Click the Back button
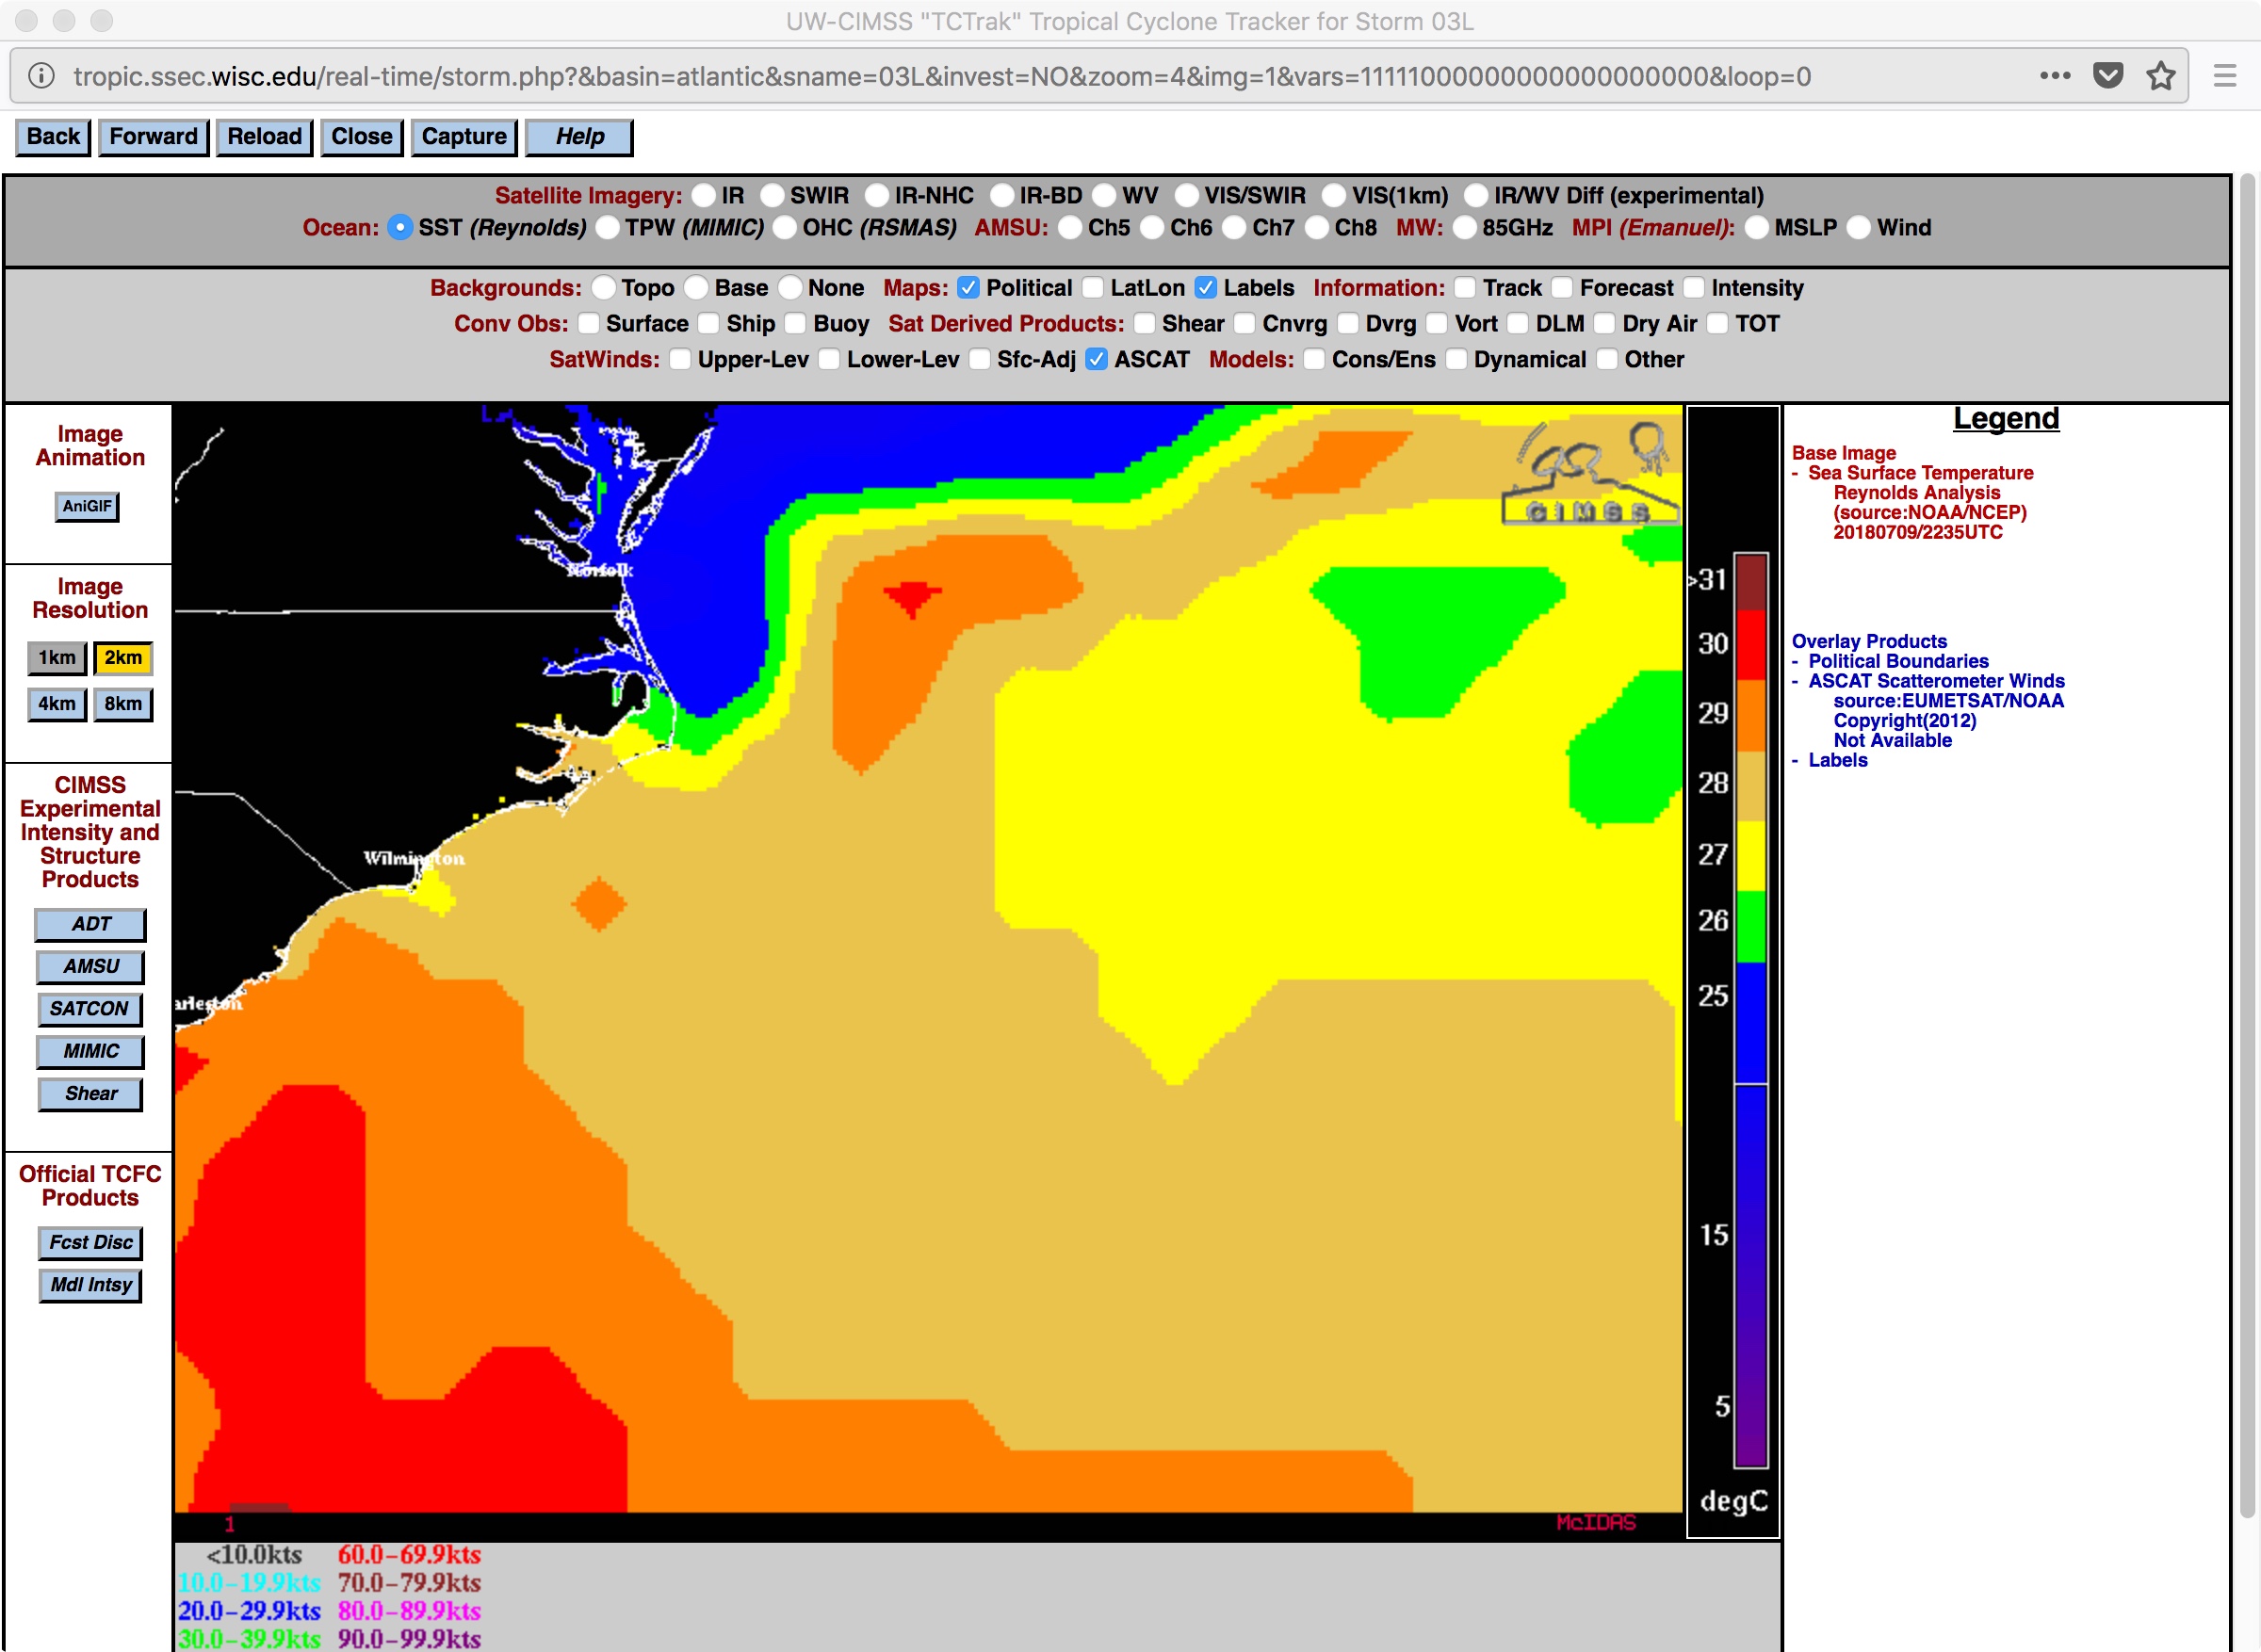Screen dimensions: 2261x1652 [x=53, y=137]
